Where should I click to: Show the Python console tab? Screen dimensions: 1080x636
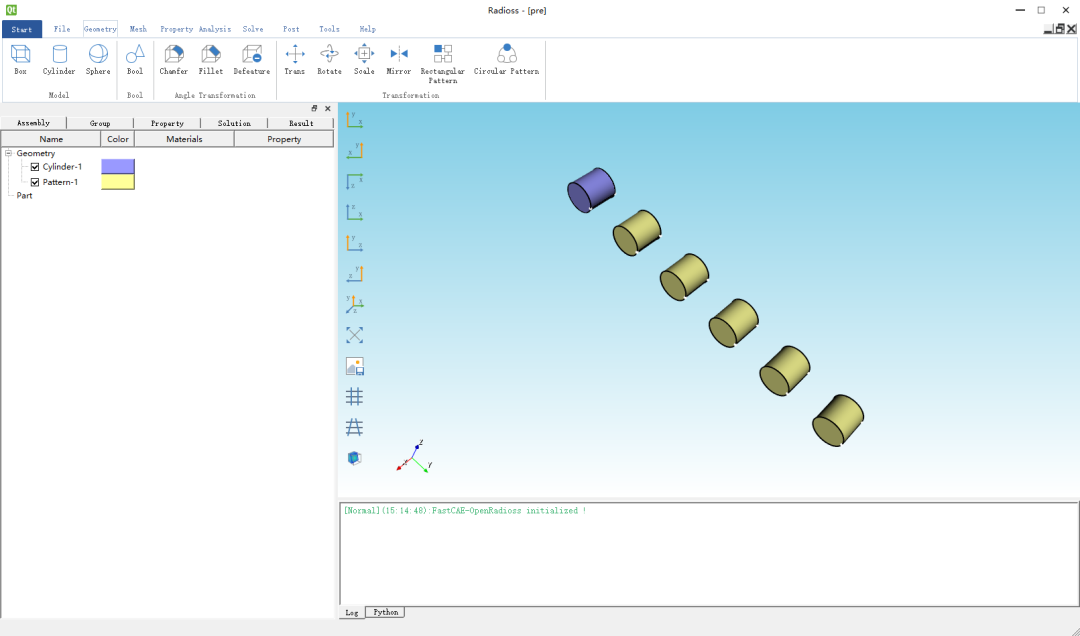click(x=385, y=612)
